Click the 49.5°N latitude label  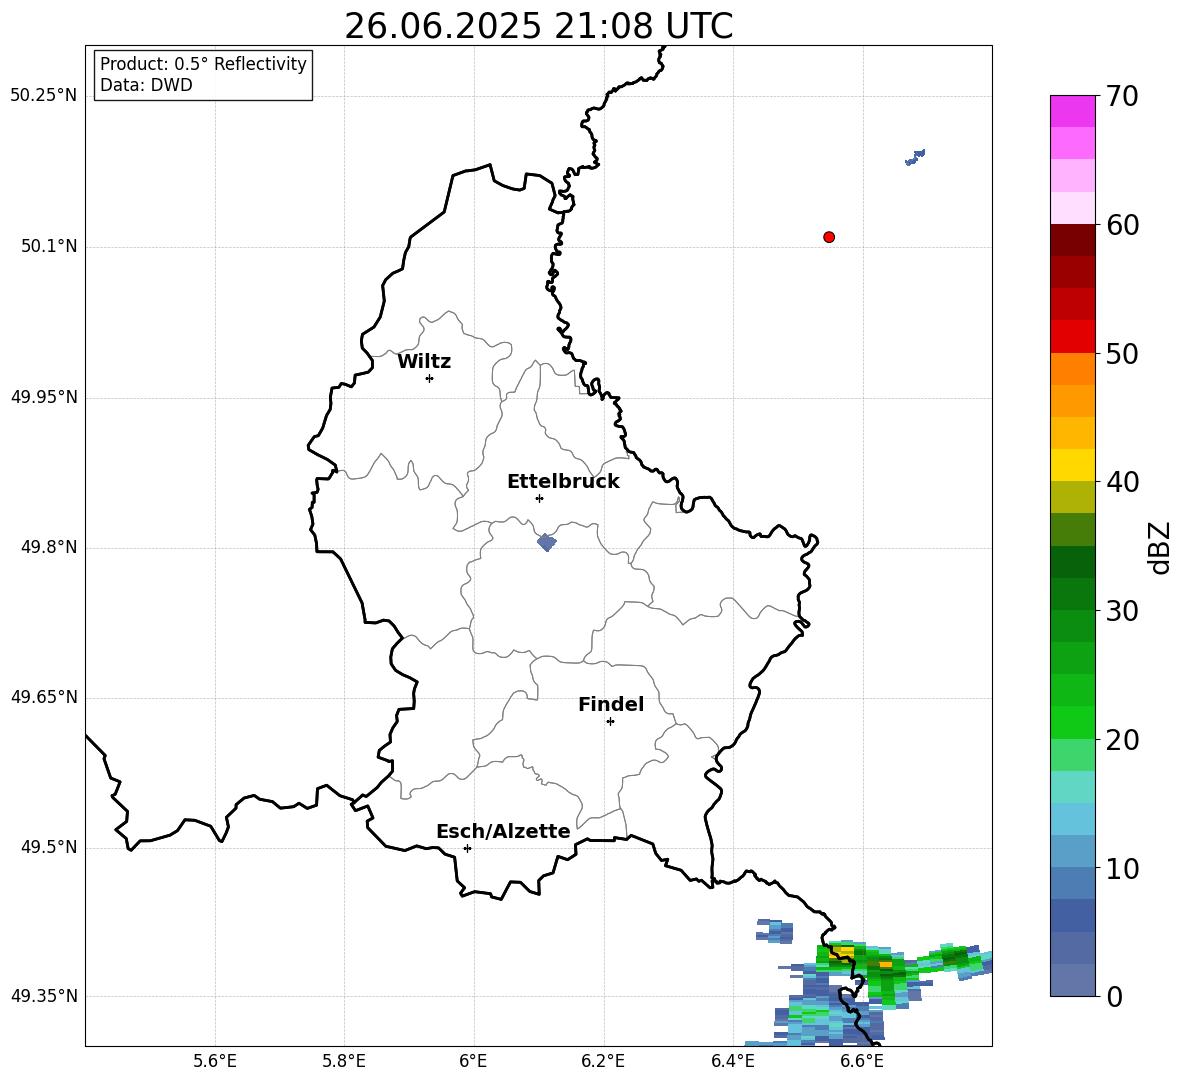[x=49, y=846]
